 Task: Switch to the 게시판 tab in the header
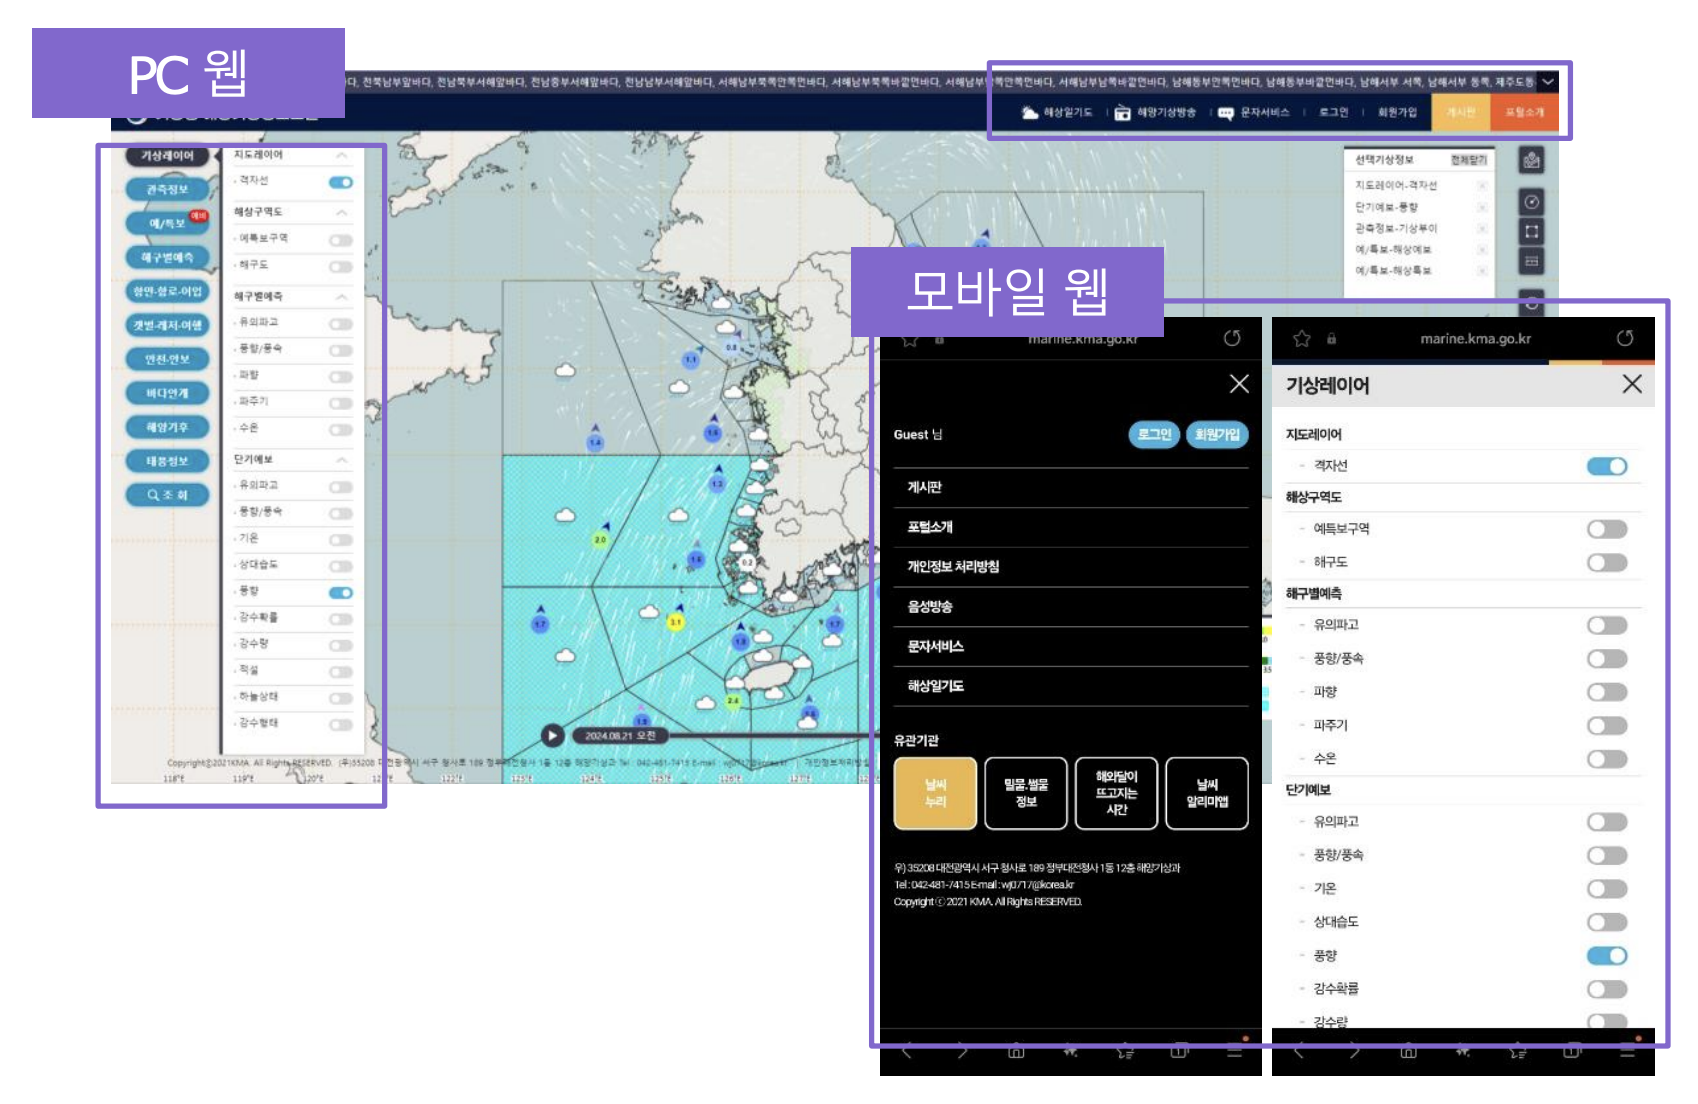tap(1460, 113)
